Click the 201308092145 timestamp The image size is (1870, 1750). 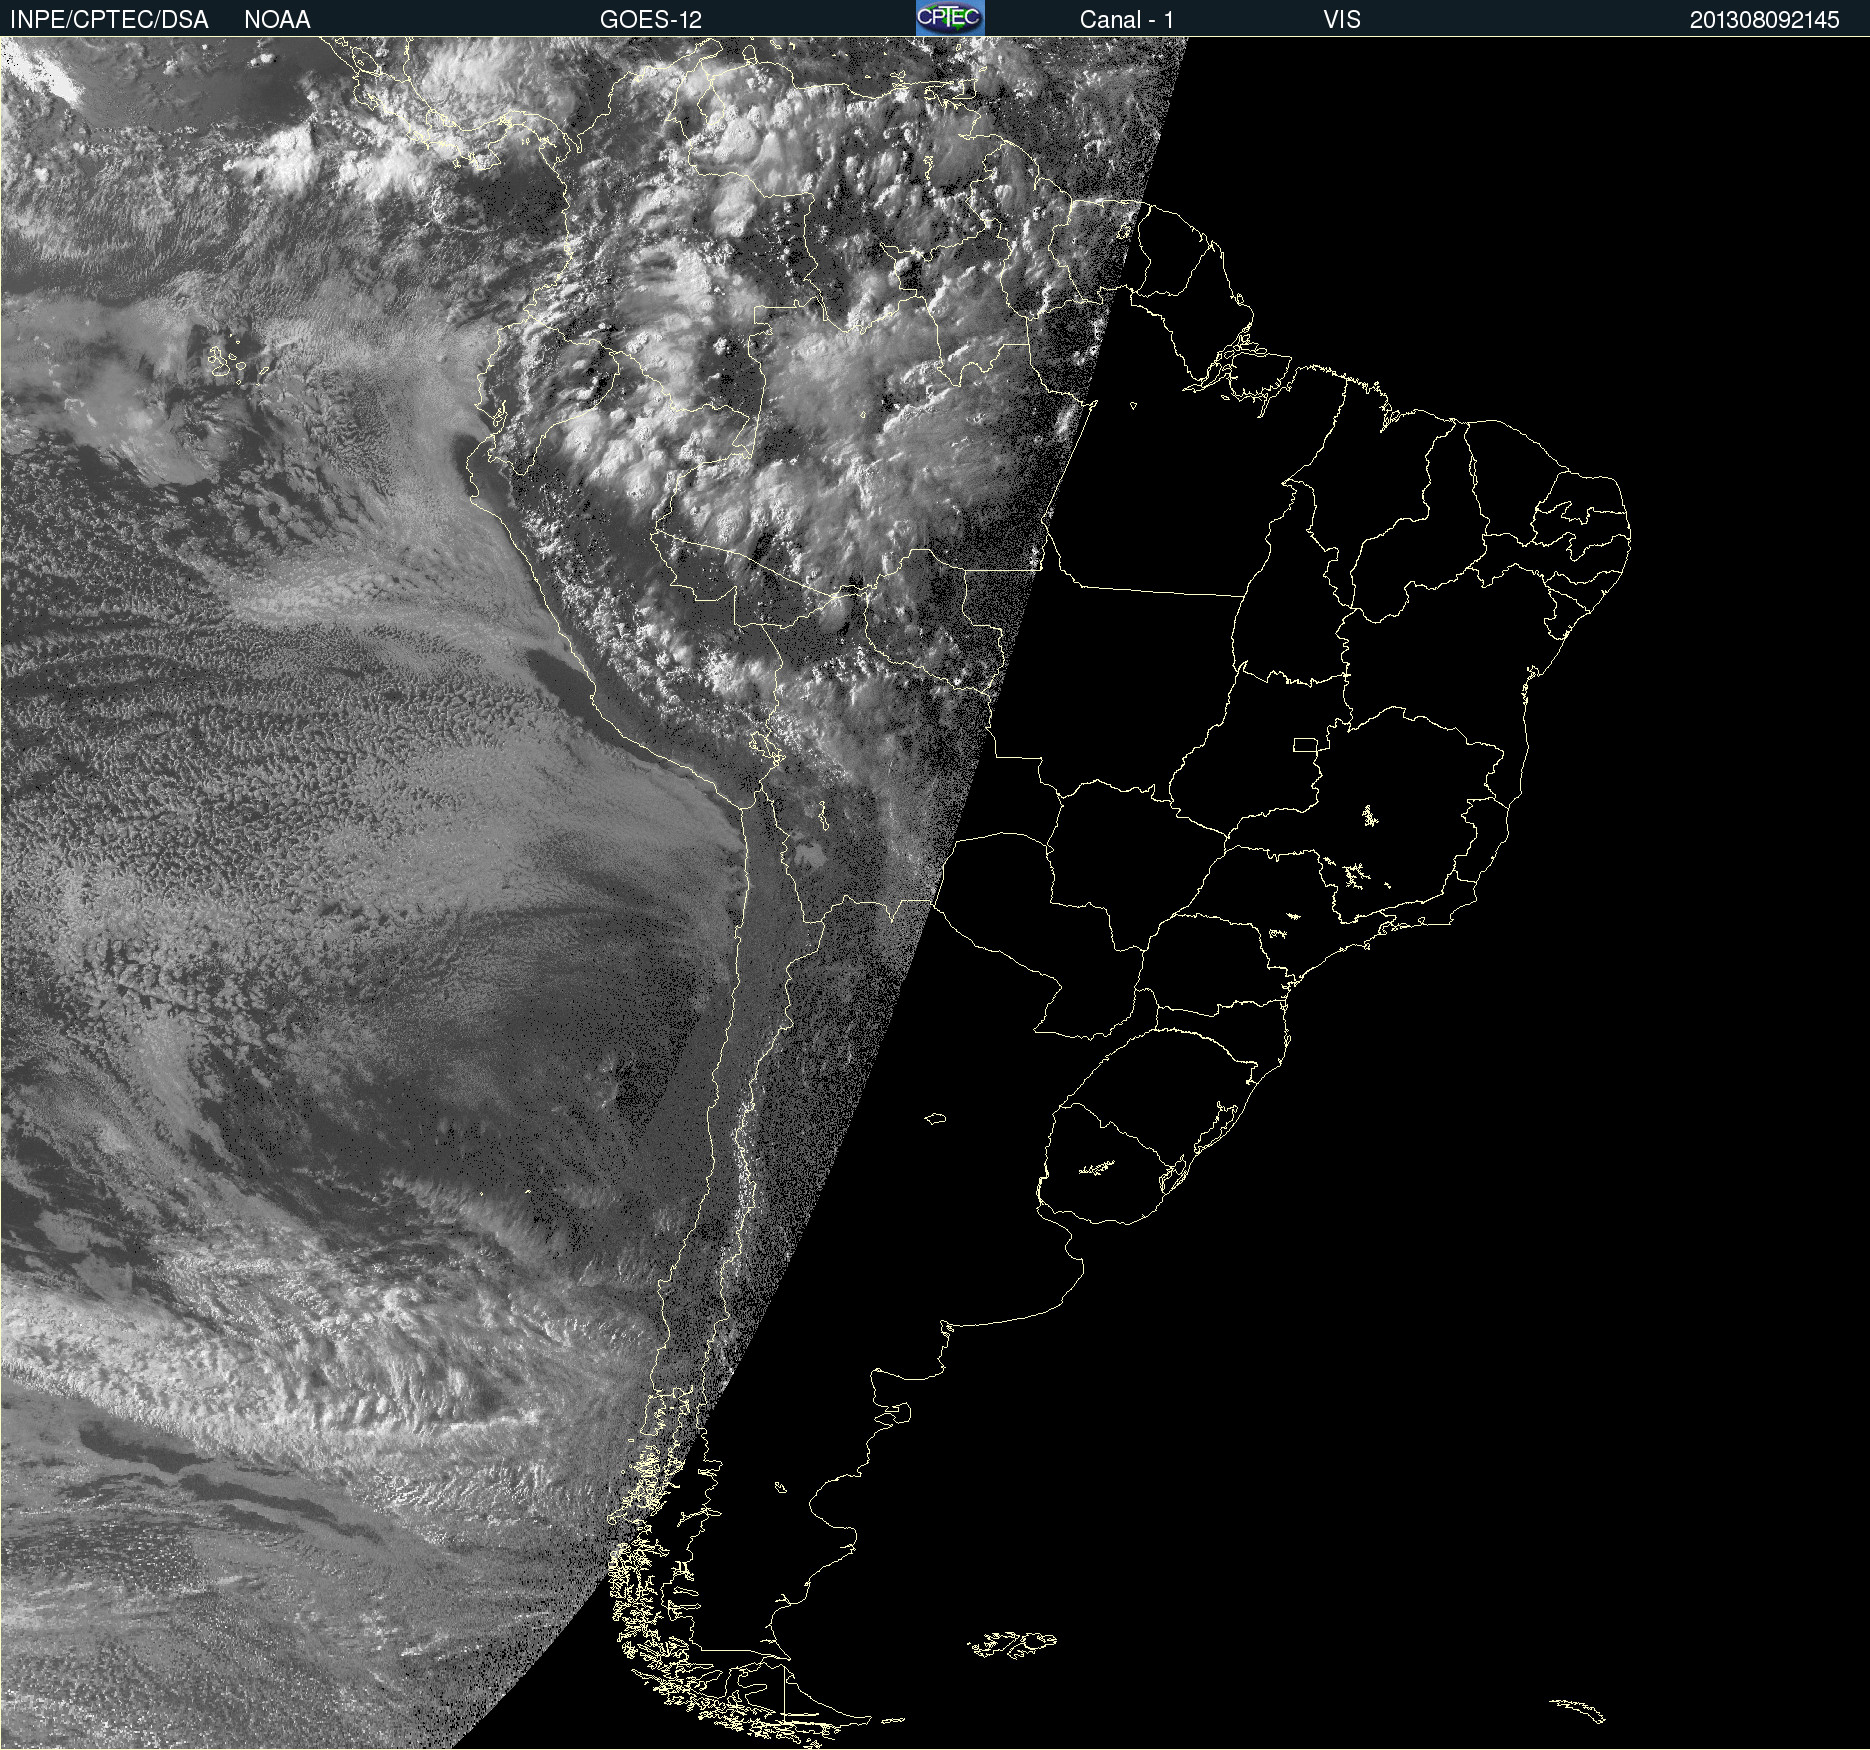(1765, 20)
